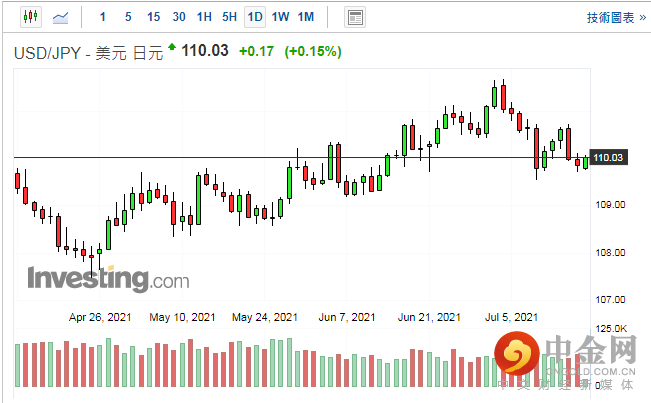Click the Jun 7, 2021 date label

point(347,318)
